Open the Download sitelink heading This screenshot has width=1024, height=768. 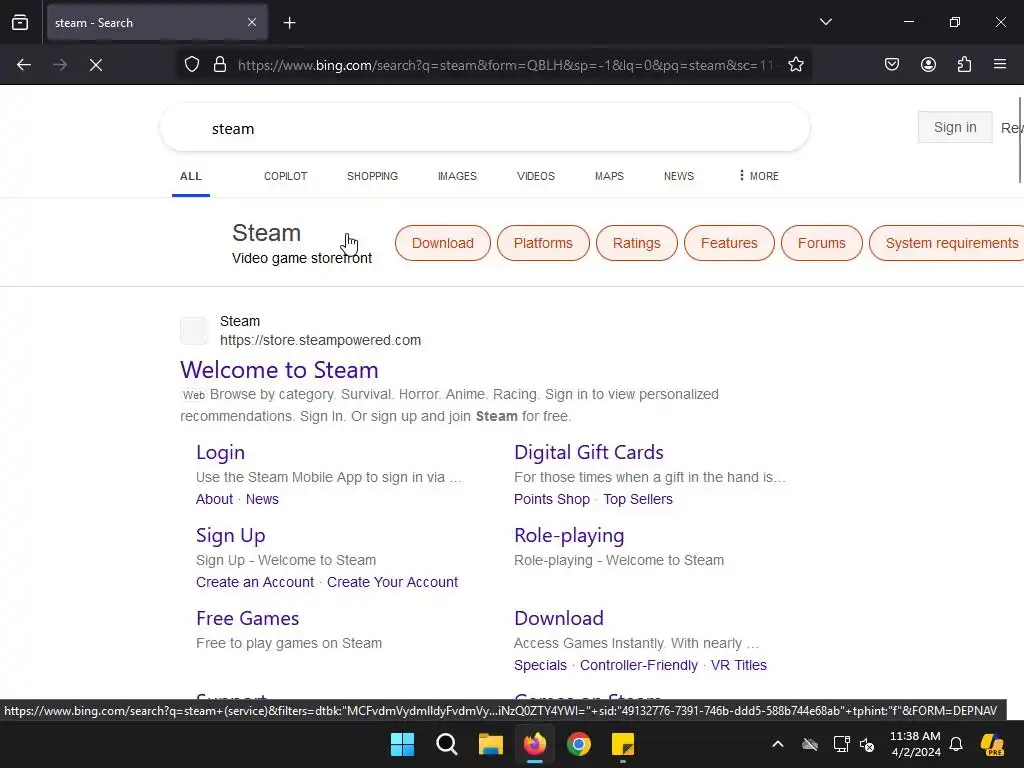click(x=559, y=618)
